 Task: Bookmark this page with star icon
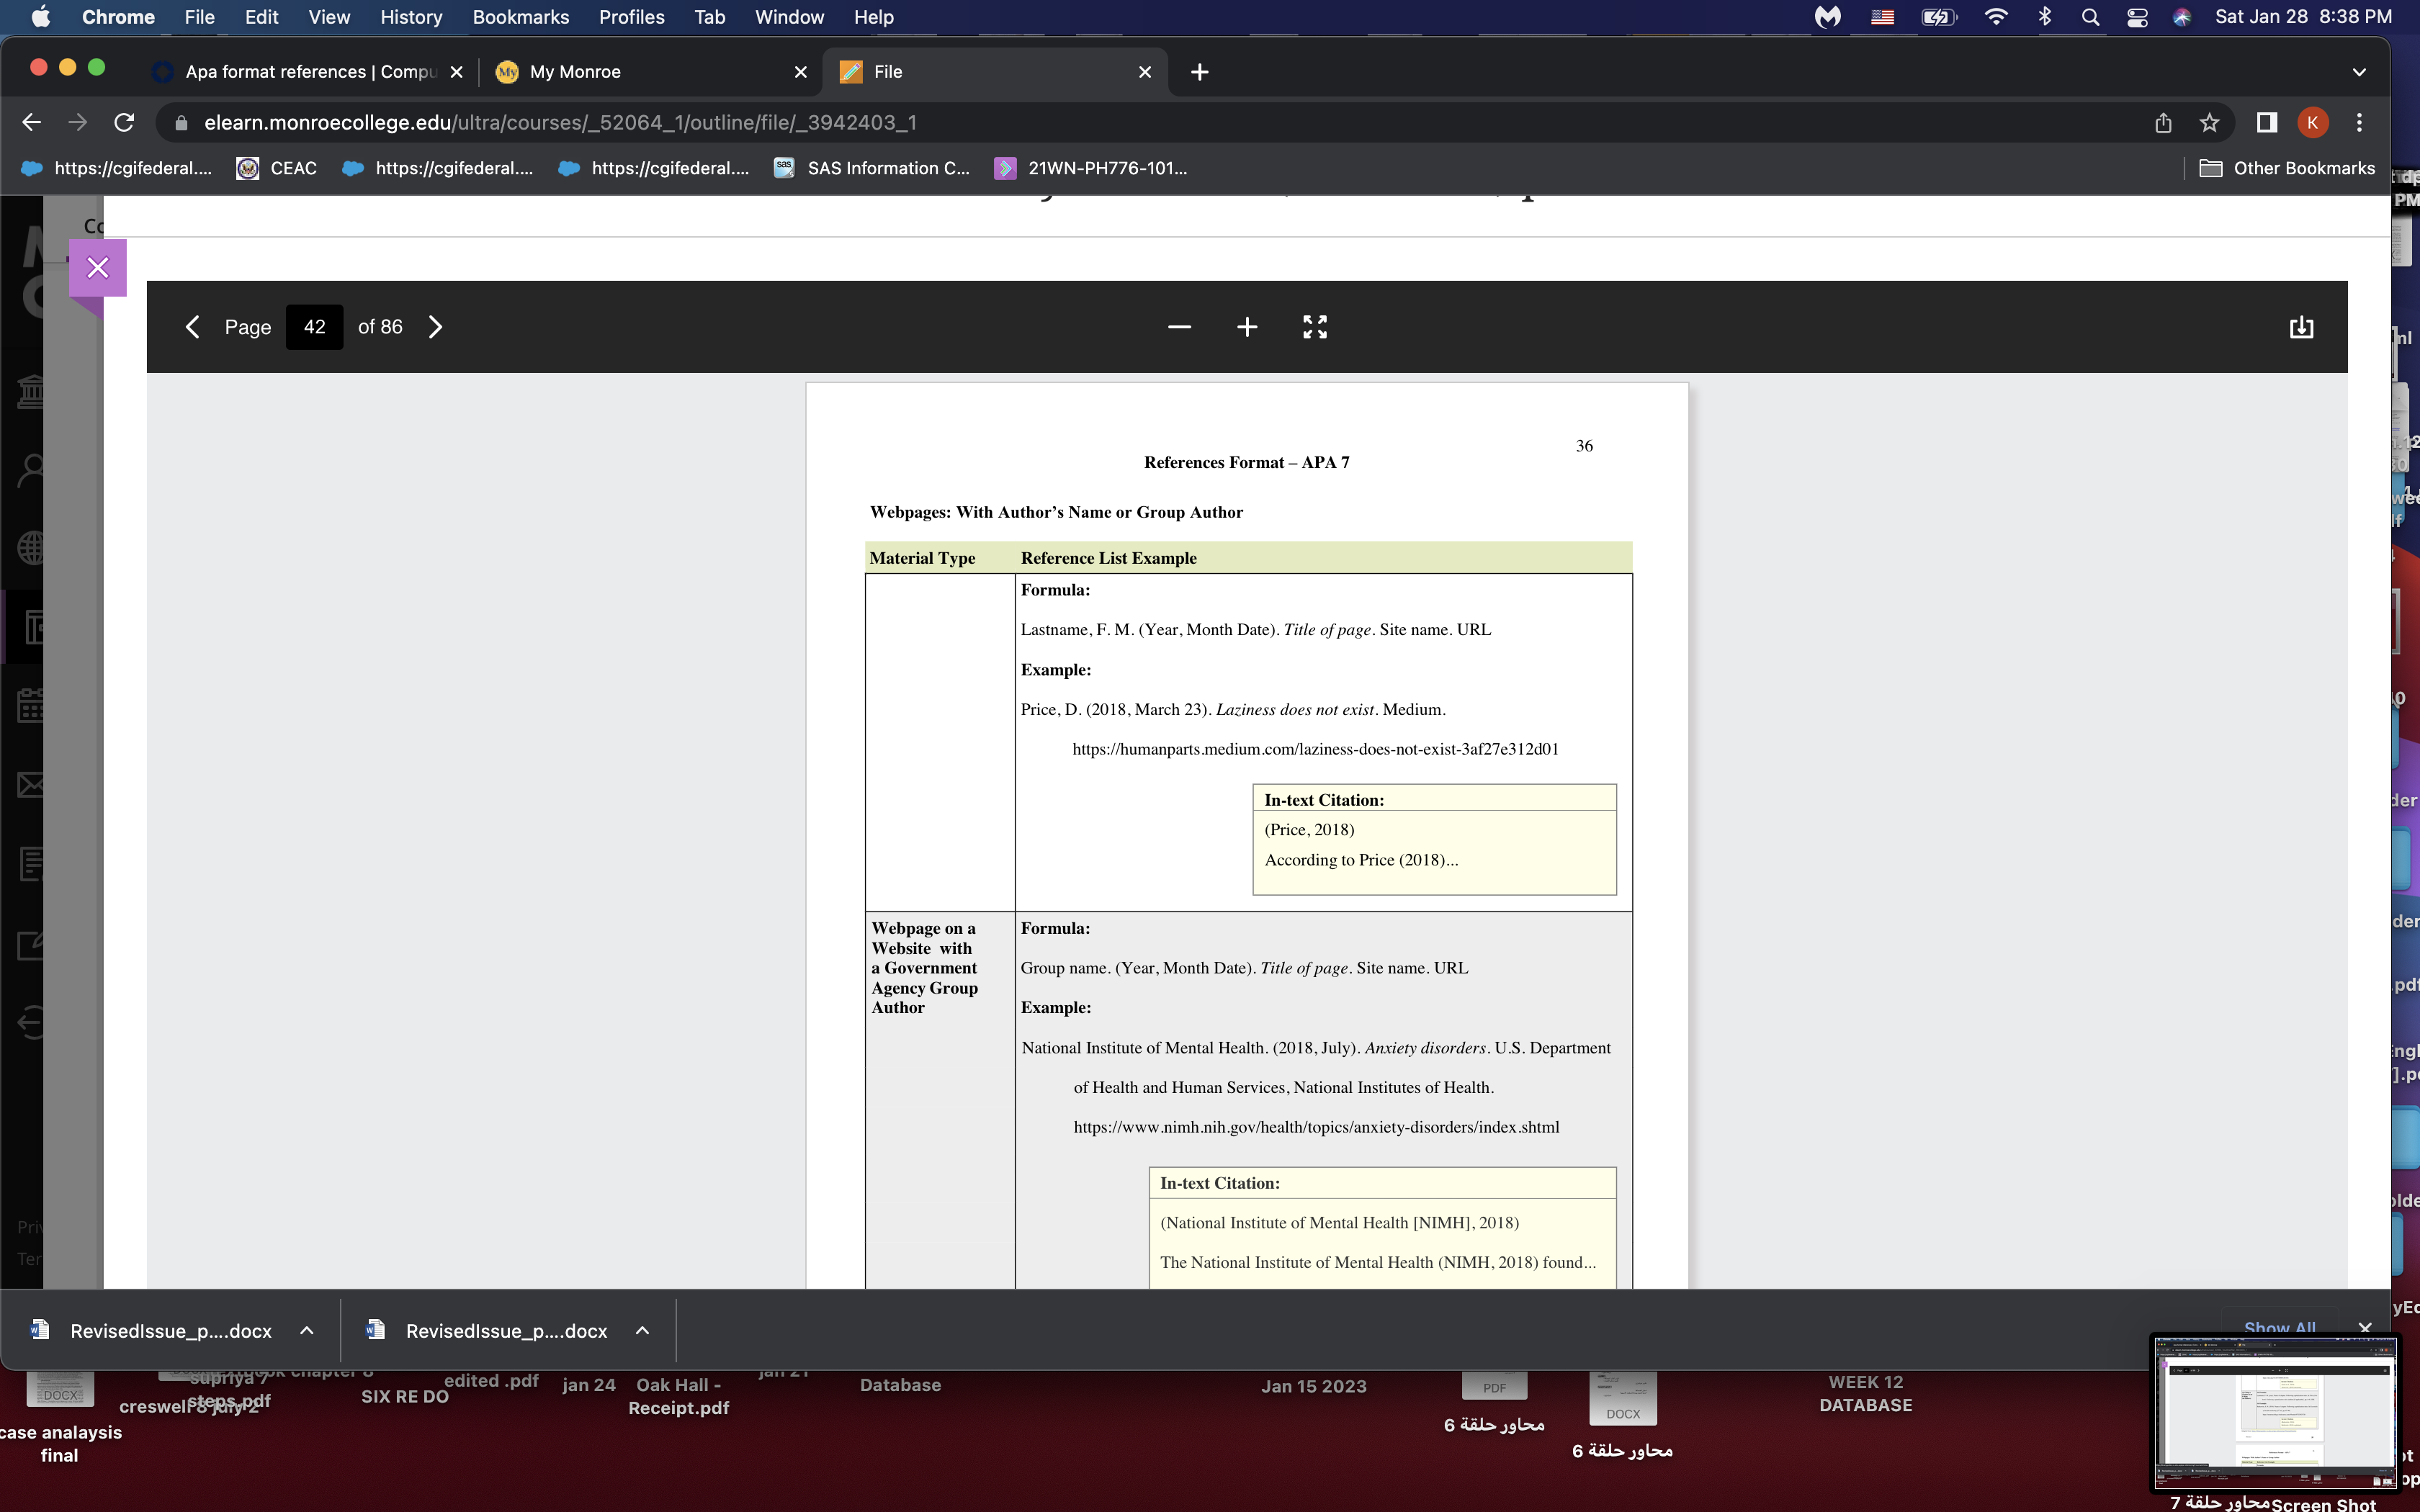pyautogui.click(x=2209, y=122)
